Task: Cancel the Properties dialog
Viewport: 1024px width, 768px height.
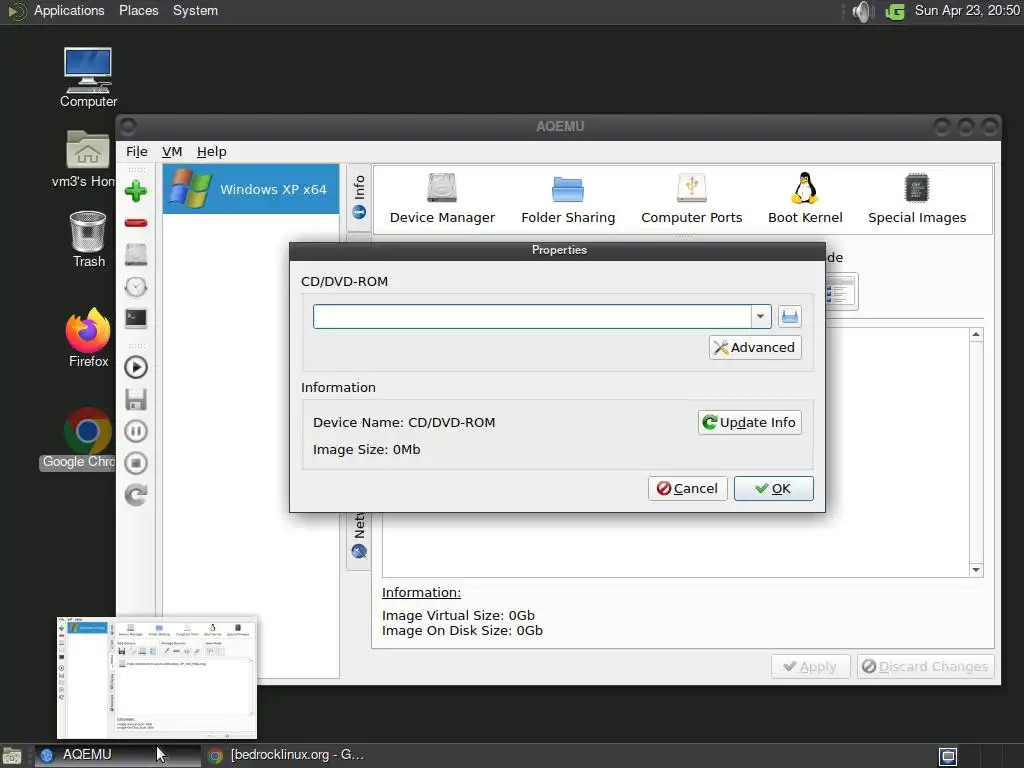Action: click(688, 488)
